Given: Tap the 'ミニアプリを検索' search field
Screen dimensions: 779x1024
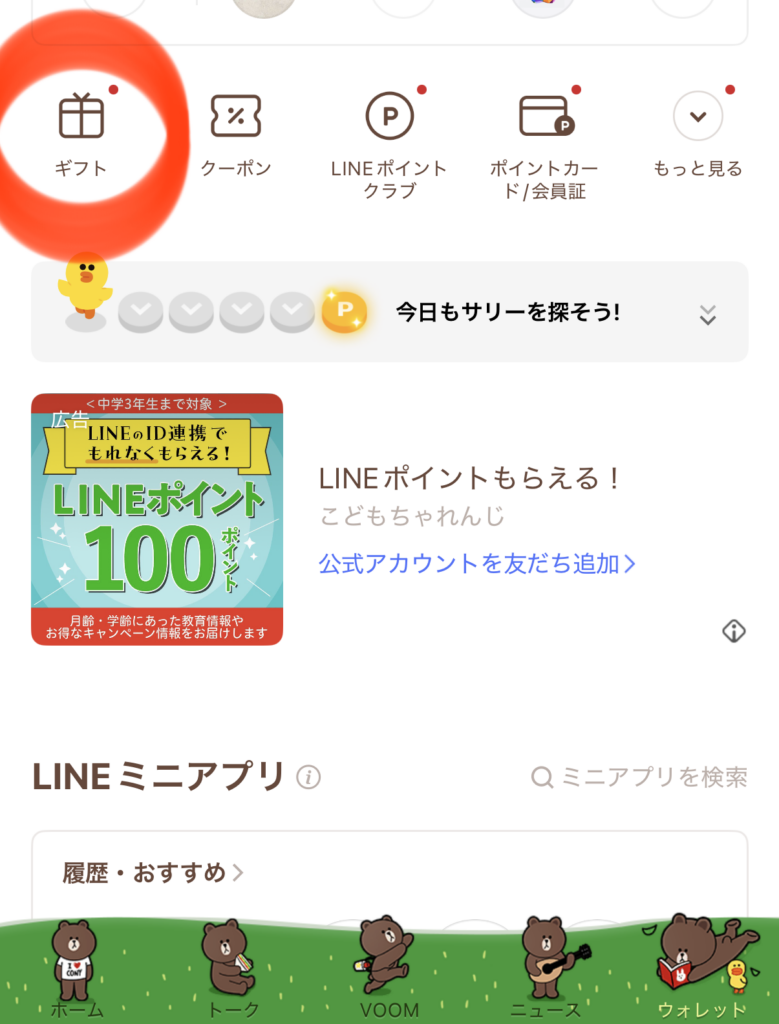Looking at the screenshot, I should [x=640, y=777].
